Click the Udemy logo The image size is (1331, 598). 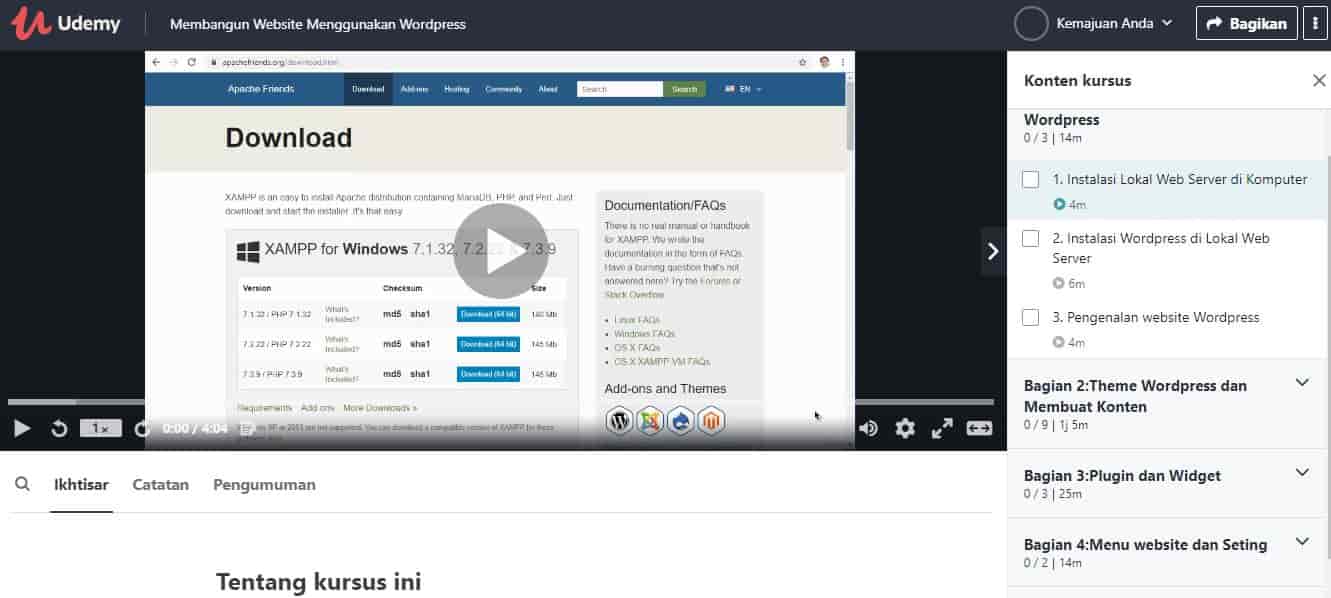pos(64,24)
